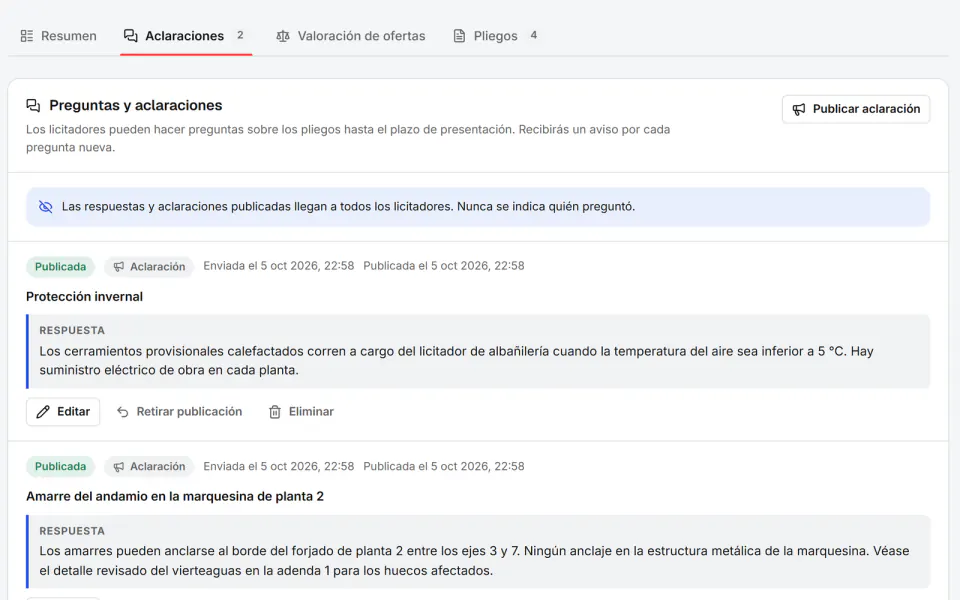The width and height of the screenshot is (960, 600).
Task: Click RESPUESTA label under Protección invernal
Action: [x=72, y=331]
